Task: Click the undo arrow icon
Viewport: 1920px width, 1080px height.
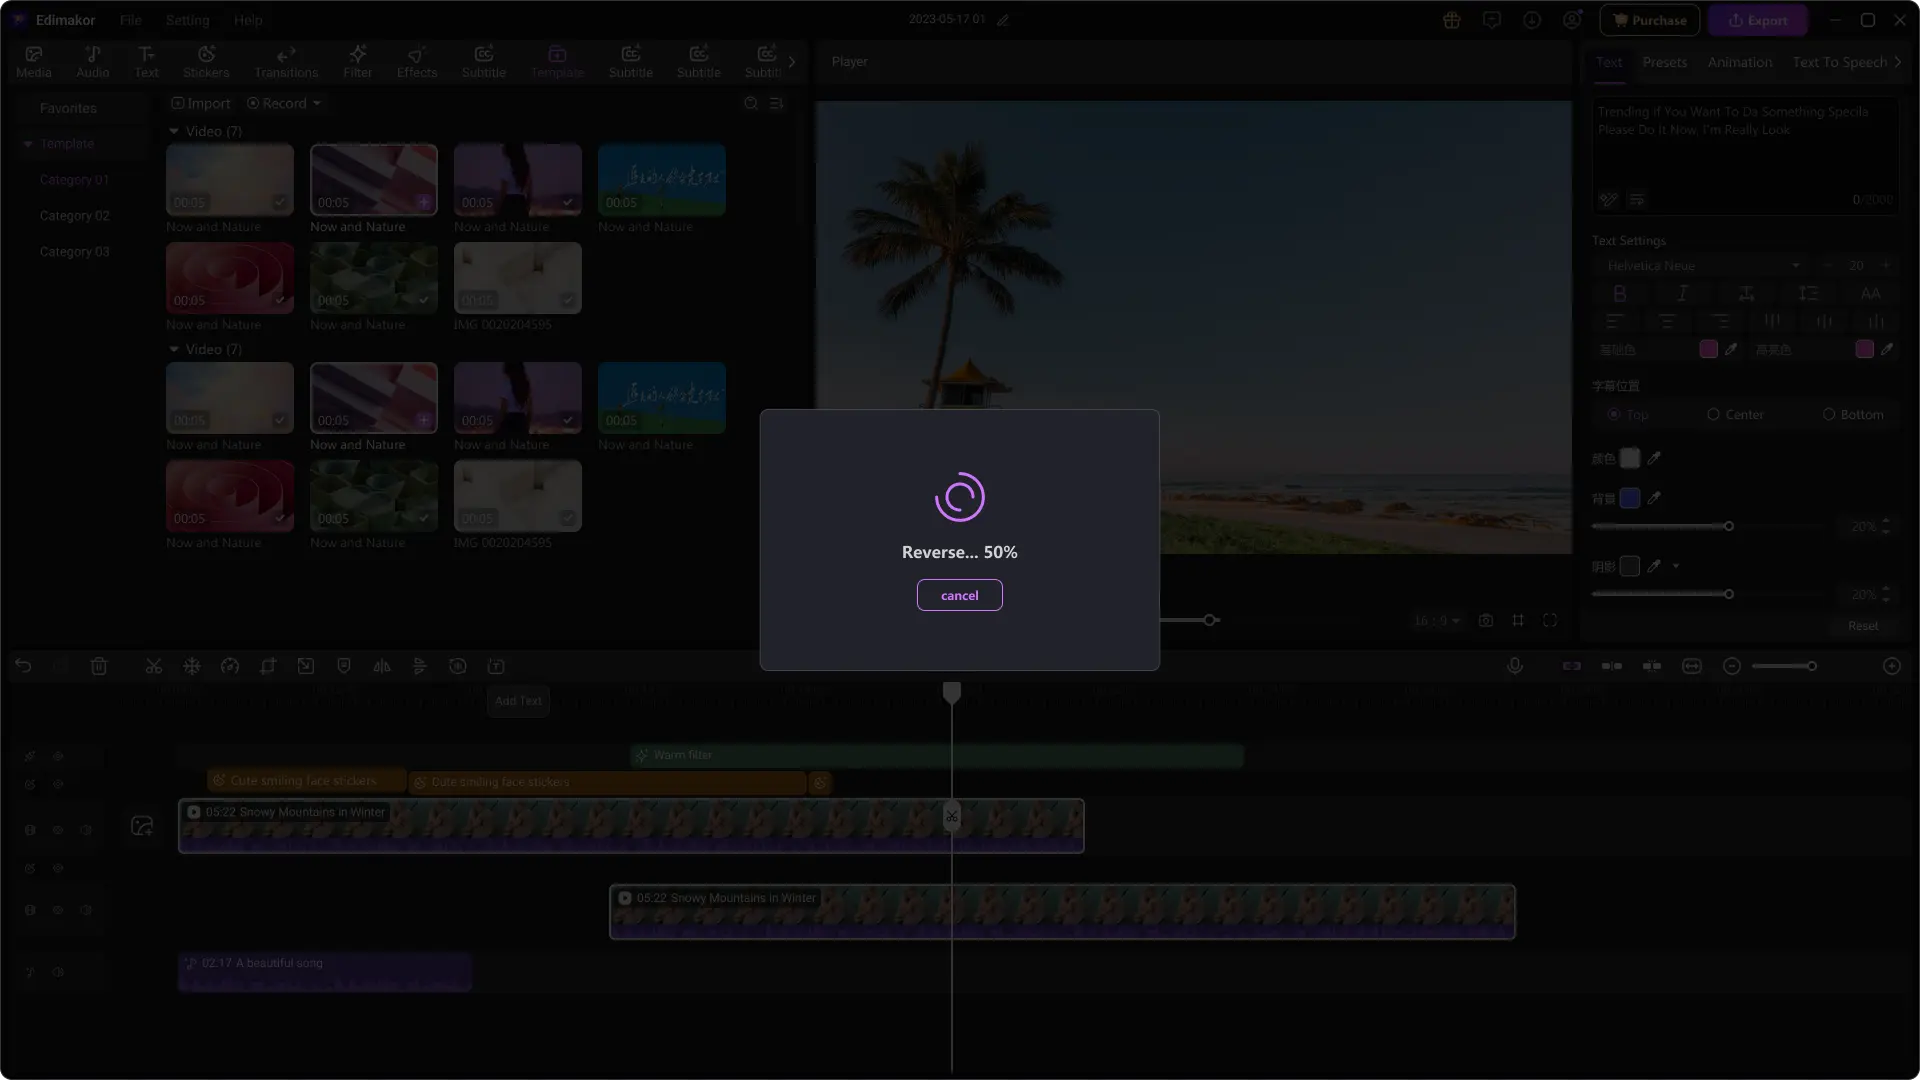Action: [23, 666]
